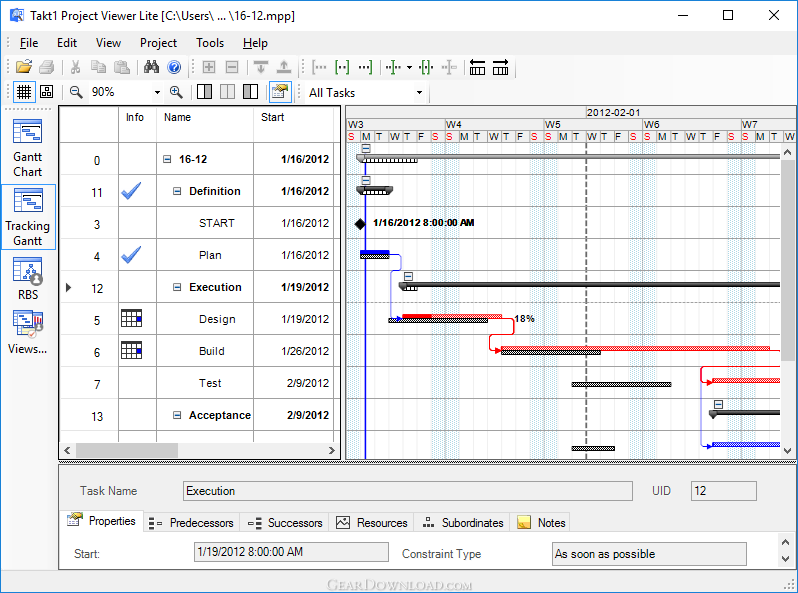Click the Cut scissors icon
The width and height of the screenshot is (798, 593).
tap(75, 67)
